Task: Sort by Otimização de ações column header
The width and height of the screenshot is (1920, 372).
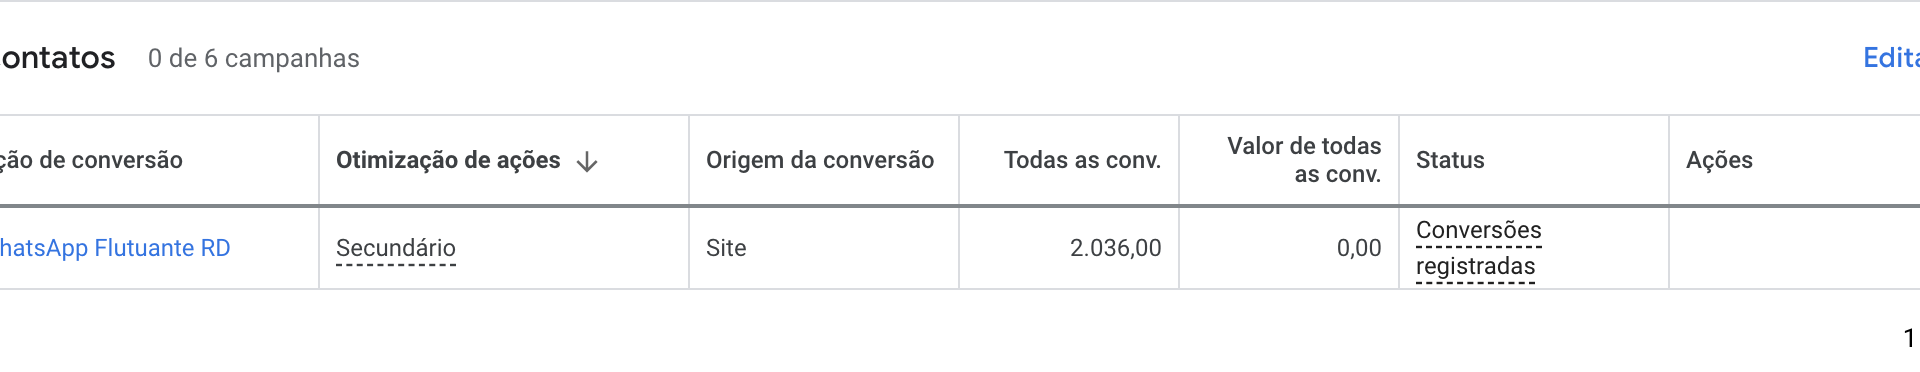Action: [448, 160]
